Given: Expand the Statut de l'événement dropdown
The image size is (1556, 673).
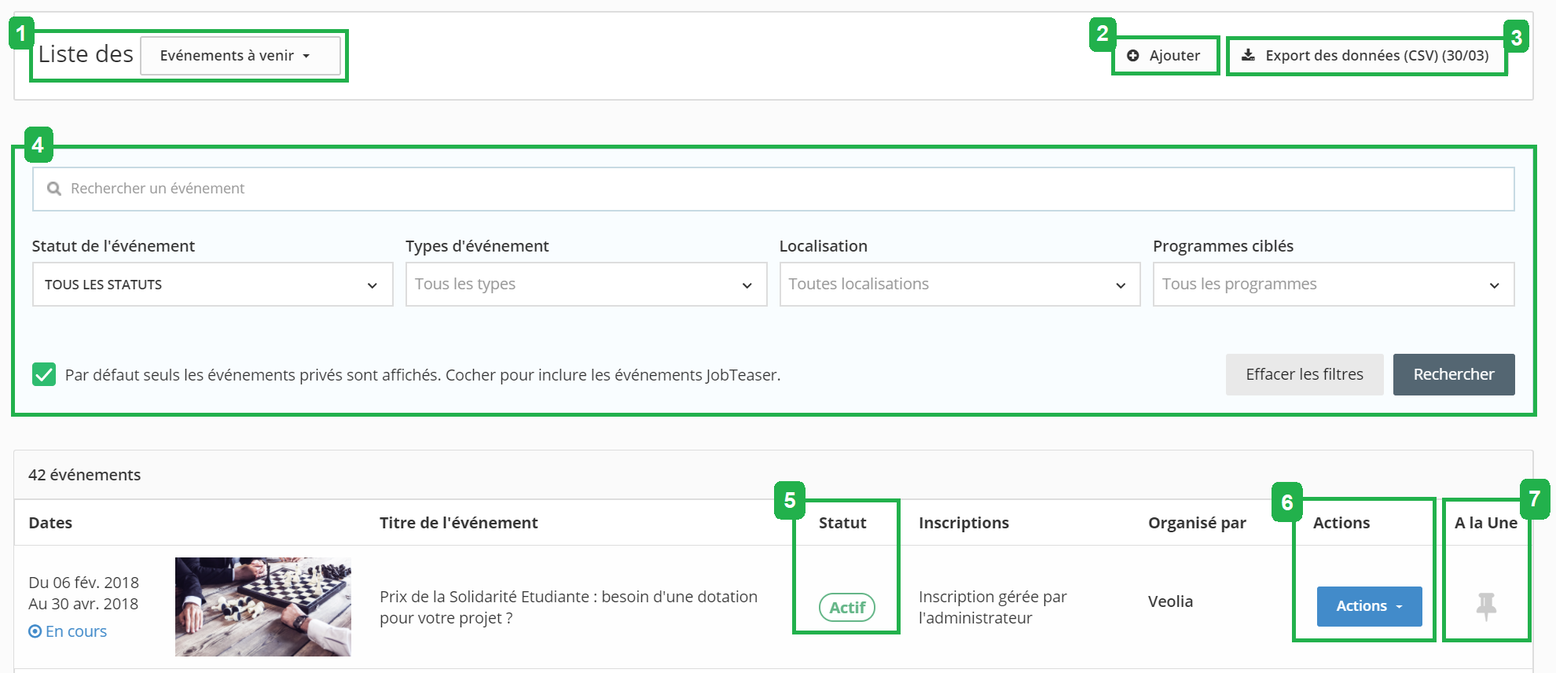Looking at the screenshot, I should coord(212,285).
